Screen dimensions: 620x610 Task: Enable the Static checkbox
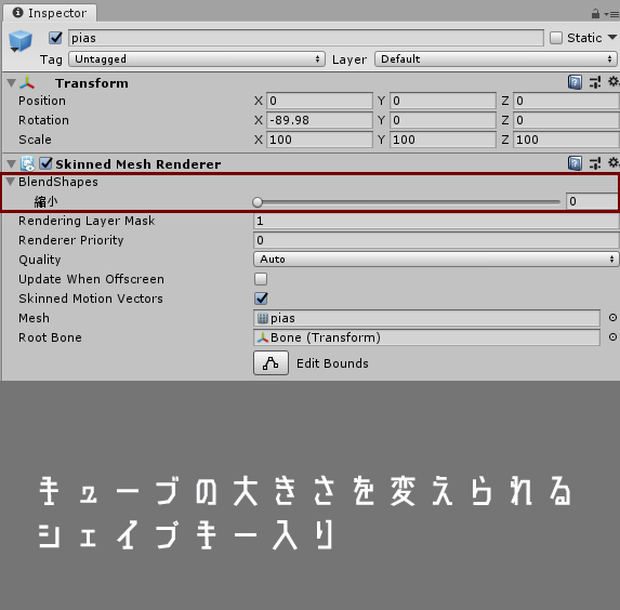(x=556, y=38)
